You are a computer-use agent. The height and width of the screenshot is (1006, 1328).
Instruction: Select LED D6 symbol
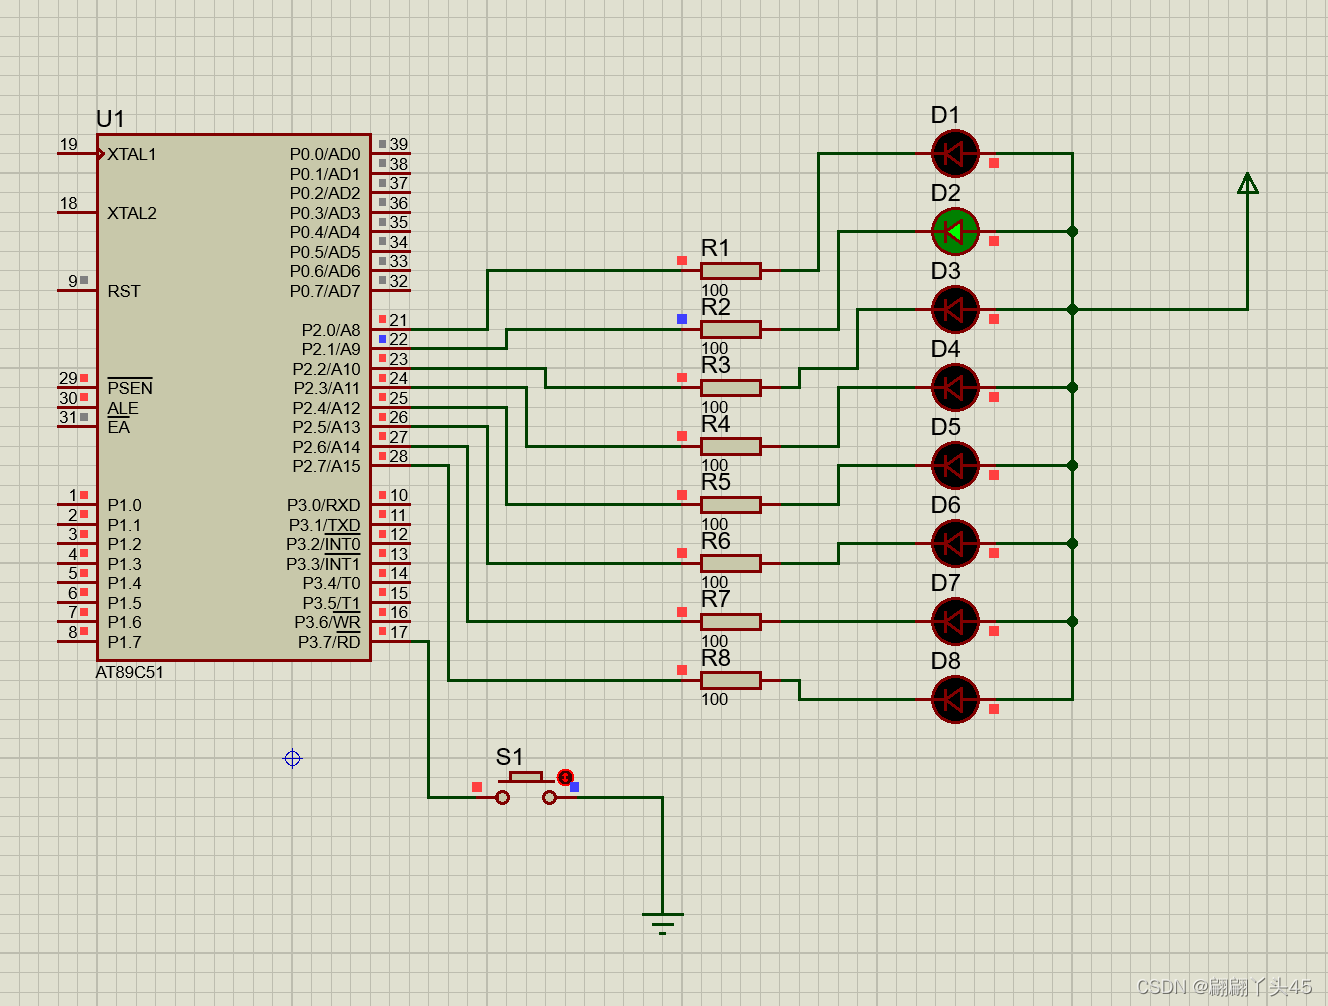point(955,544)
